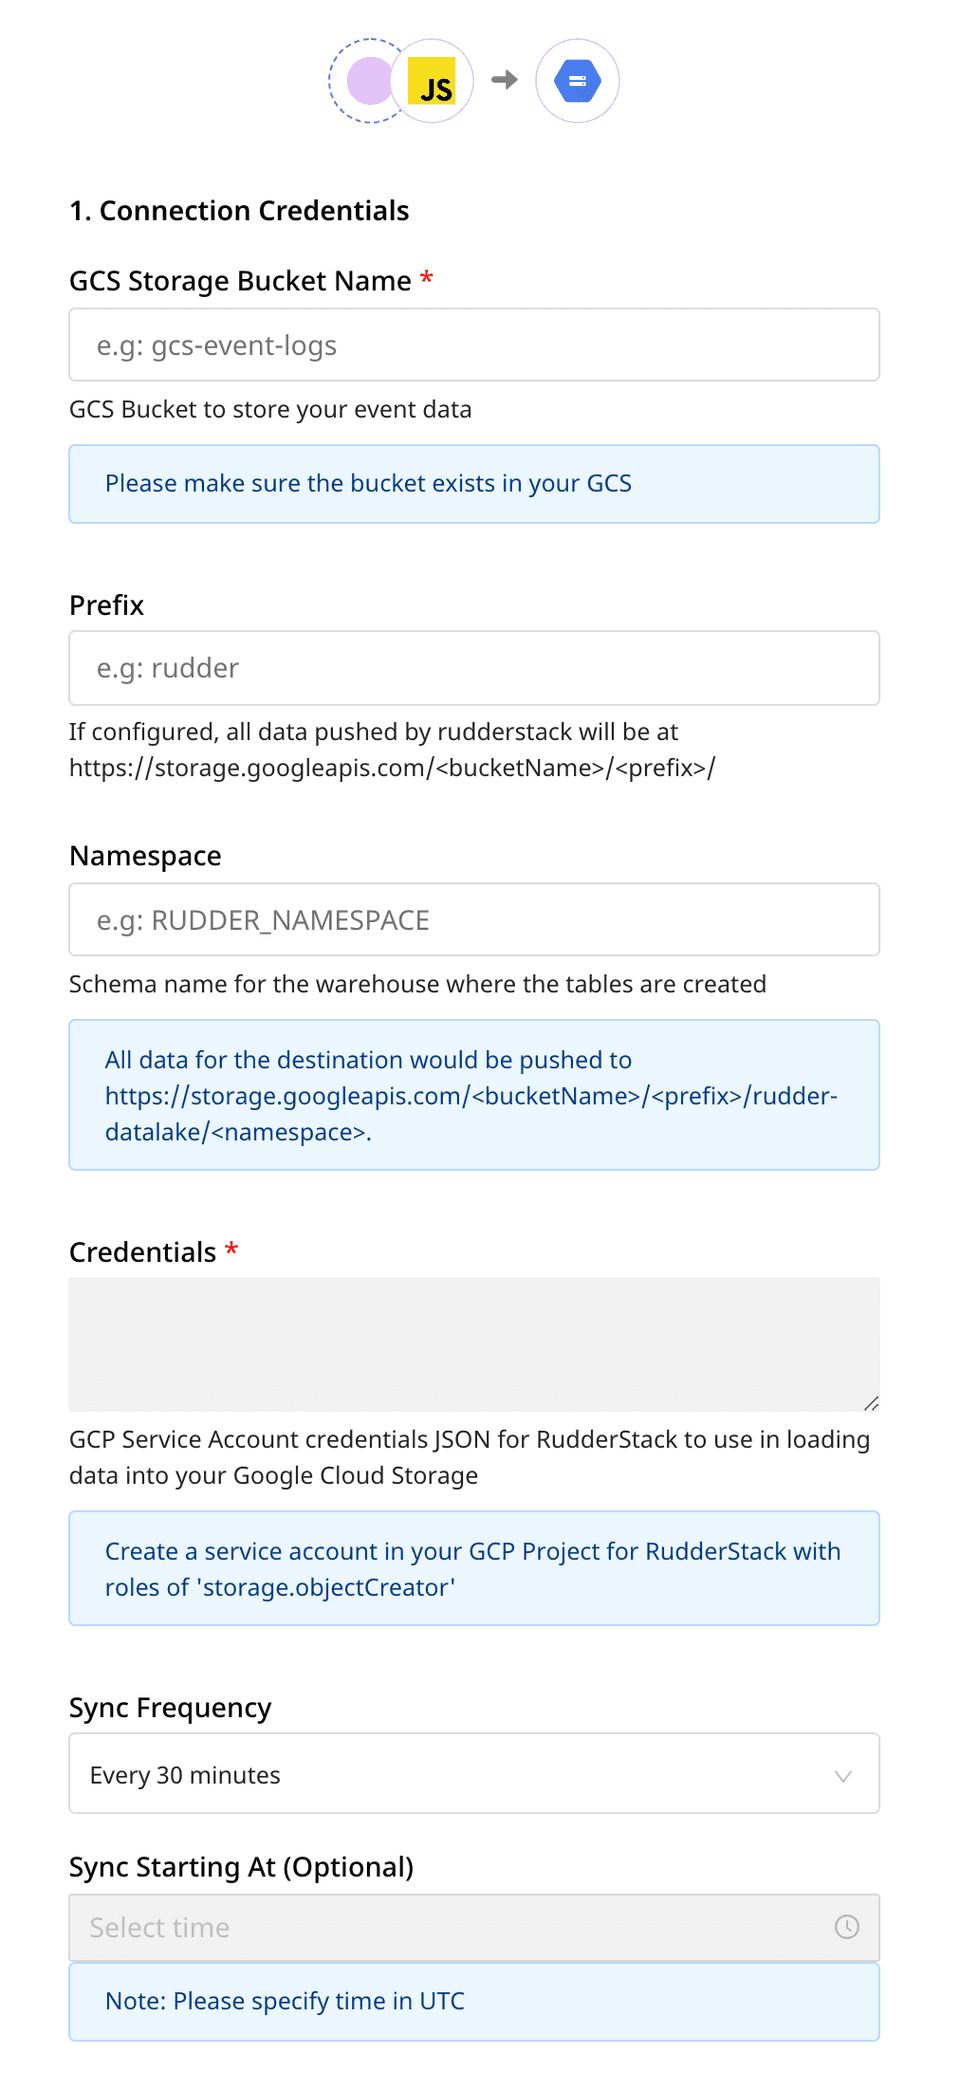This screenshot has height=2093, width=960.
Task: Select the Sync Frequency label
Action: (x=170, y=1708)
